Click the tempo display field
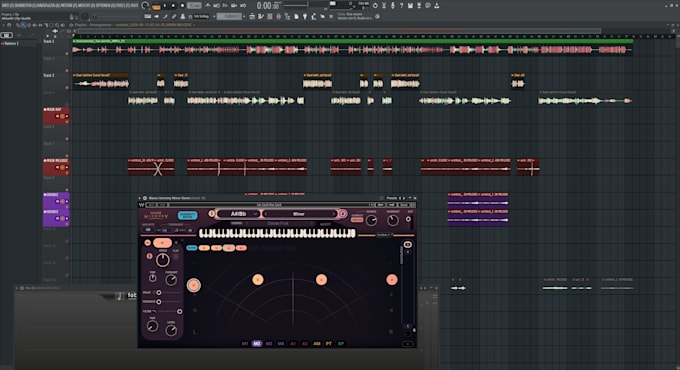The width and height of the screenshot is (680, 370). [x=194, y=6]
